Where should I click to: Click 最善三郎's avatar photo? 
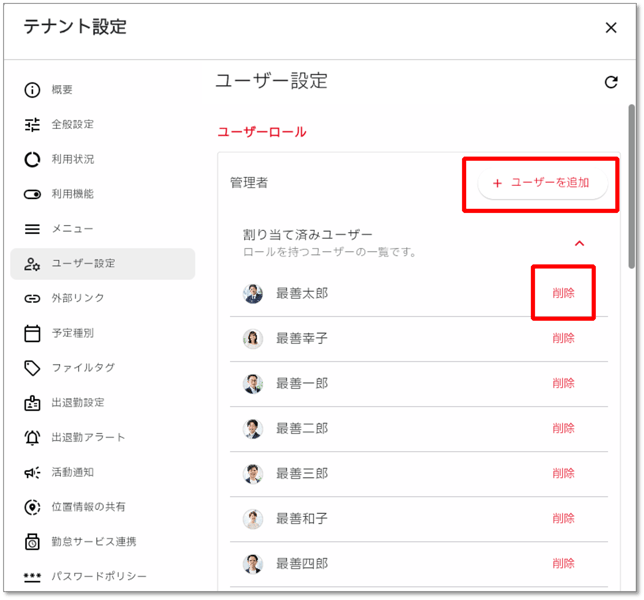253,474
